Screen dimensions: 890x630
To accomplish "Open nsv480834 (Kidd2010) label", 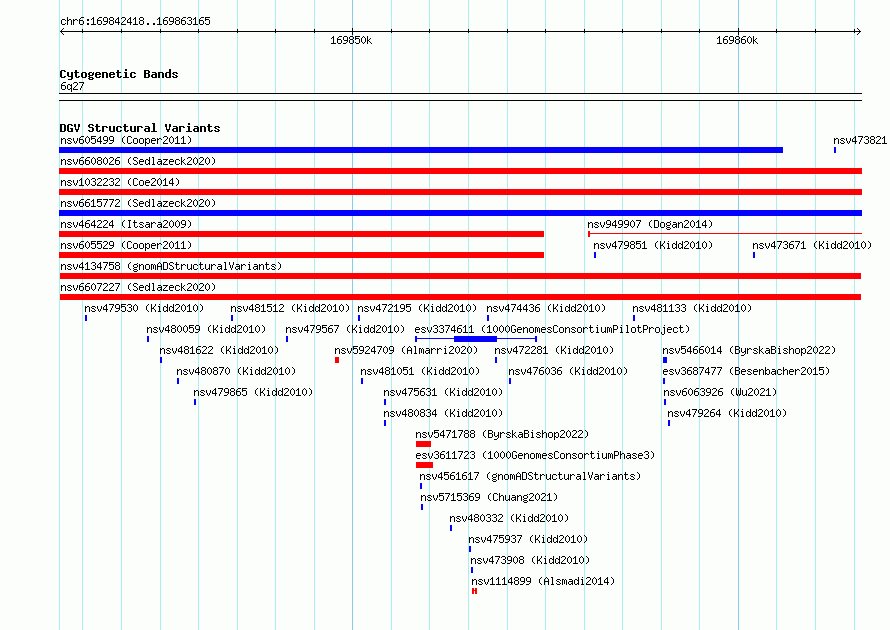I will [443, 413].
